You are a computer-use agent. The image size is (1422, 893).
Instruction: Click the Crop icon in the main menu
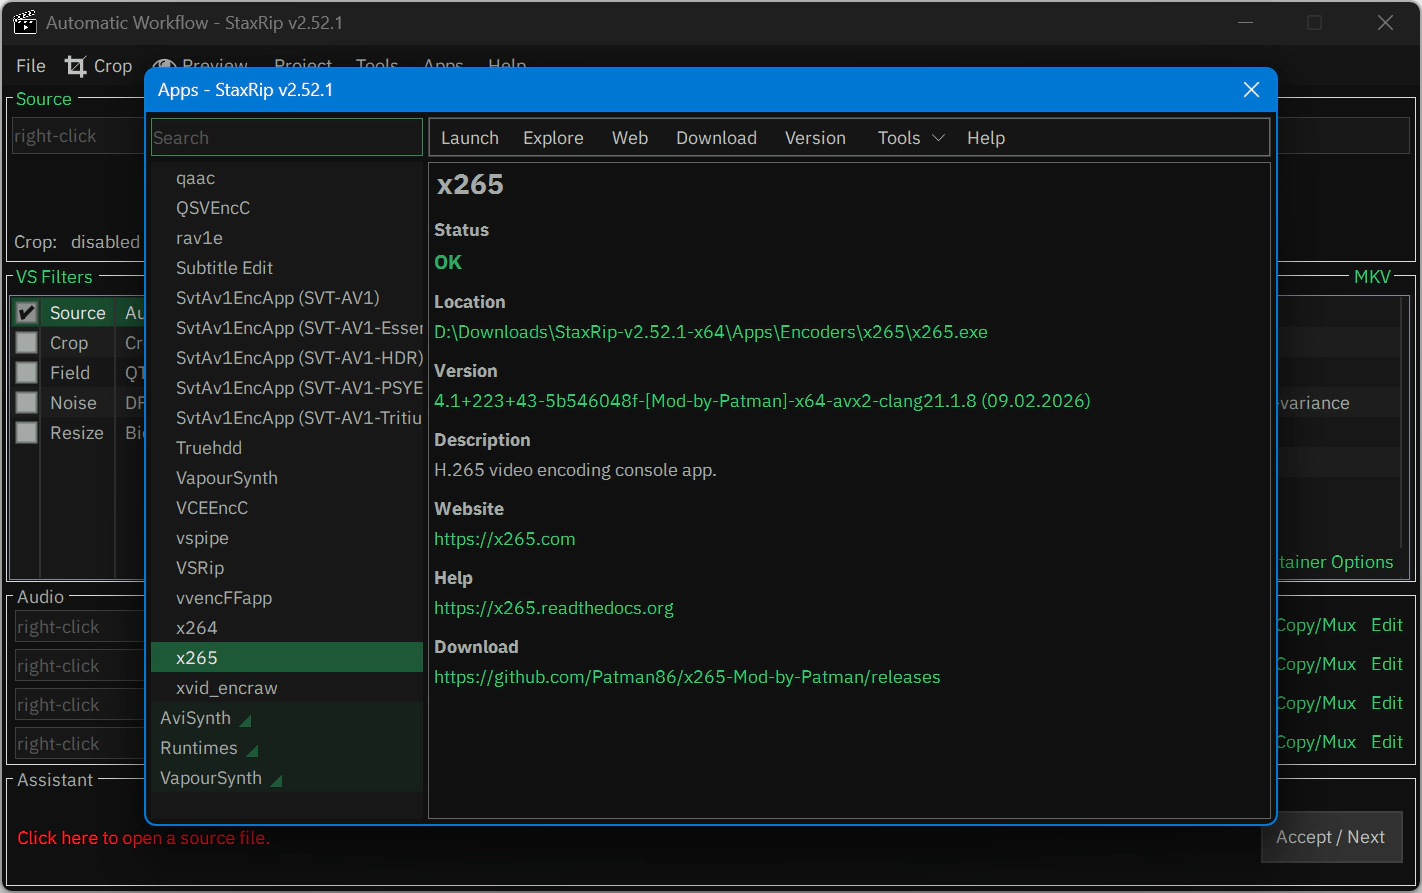click(x=76, y=66)
